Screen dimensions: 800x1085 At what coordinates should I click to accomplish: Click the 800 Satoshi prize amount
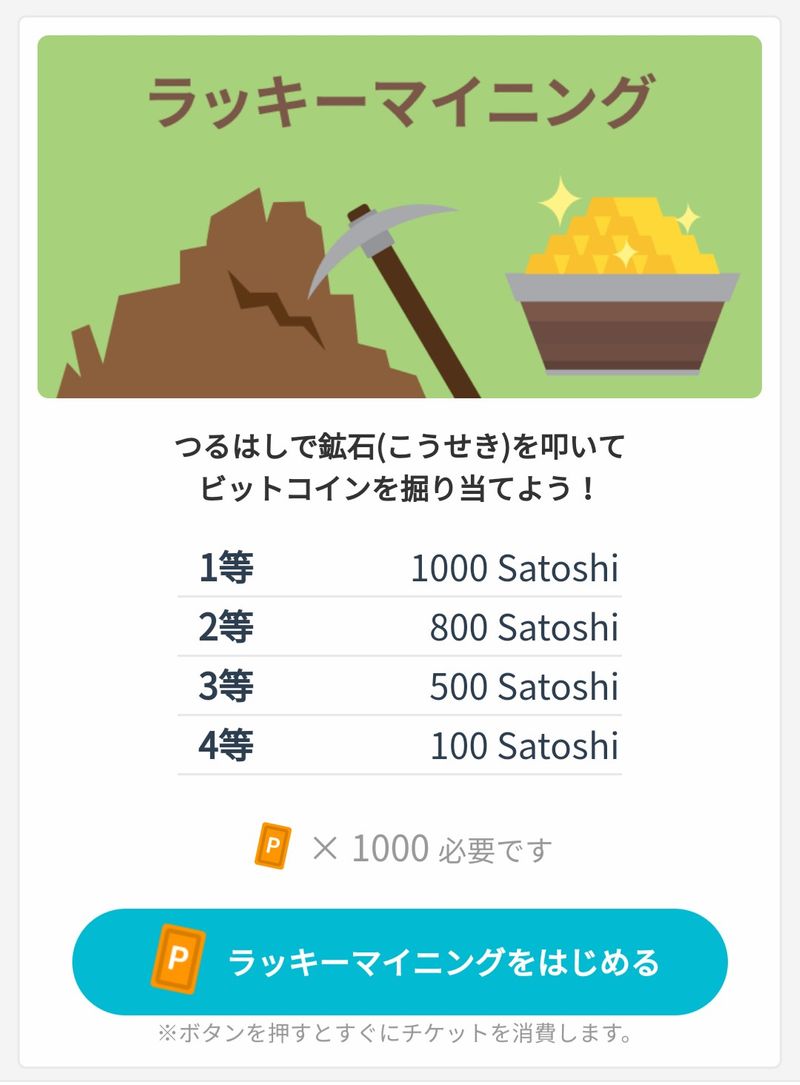click(524, 627)
